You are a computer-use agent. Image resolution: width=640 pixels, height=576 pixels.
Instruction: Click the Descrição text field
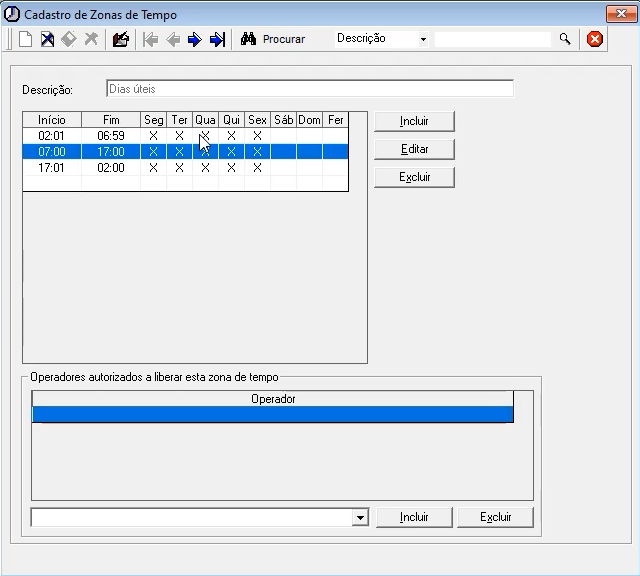(309, 89)
